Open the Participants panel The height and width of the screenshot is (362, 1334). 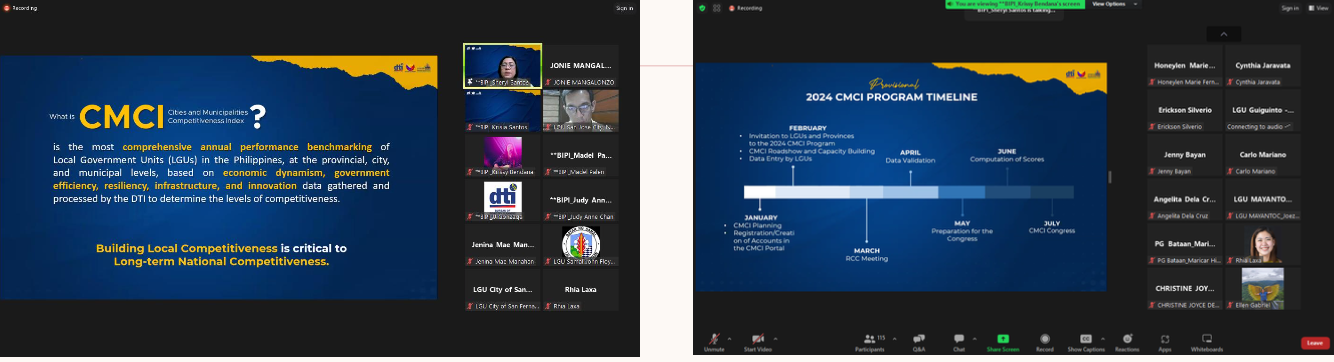[869, 341]
